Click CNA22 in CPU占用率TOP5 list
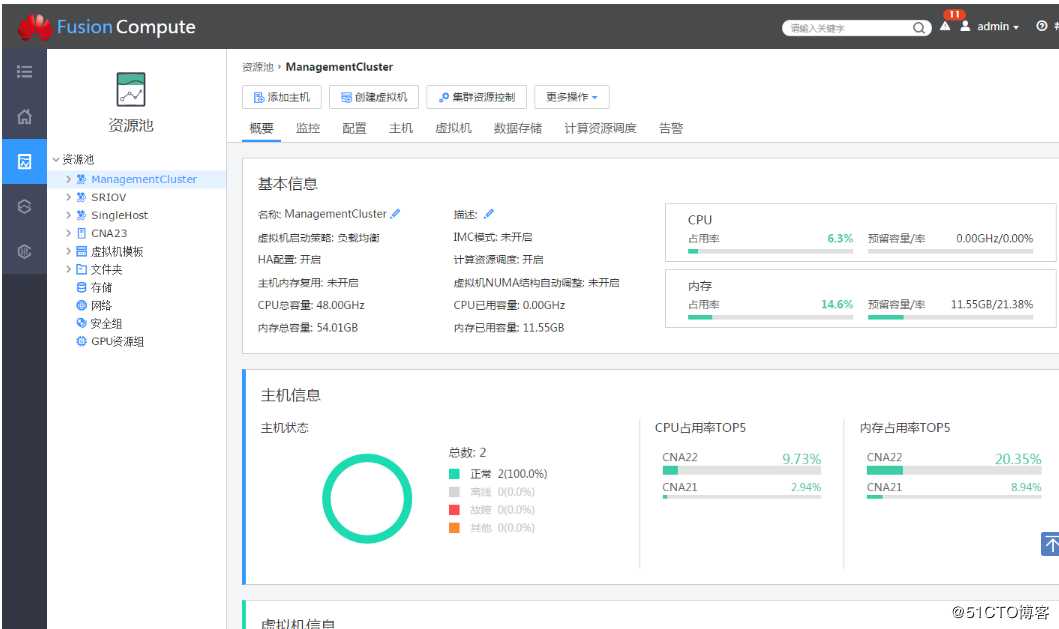Image resolution: width=1059 pixels, height=629 pixels. click(x=679, y=457)
